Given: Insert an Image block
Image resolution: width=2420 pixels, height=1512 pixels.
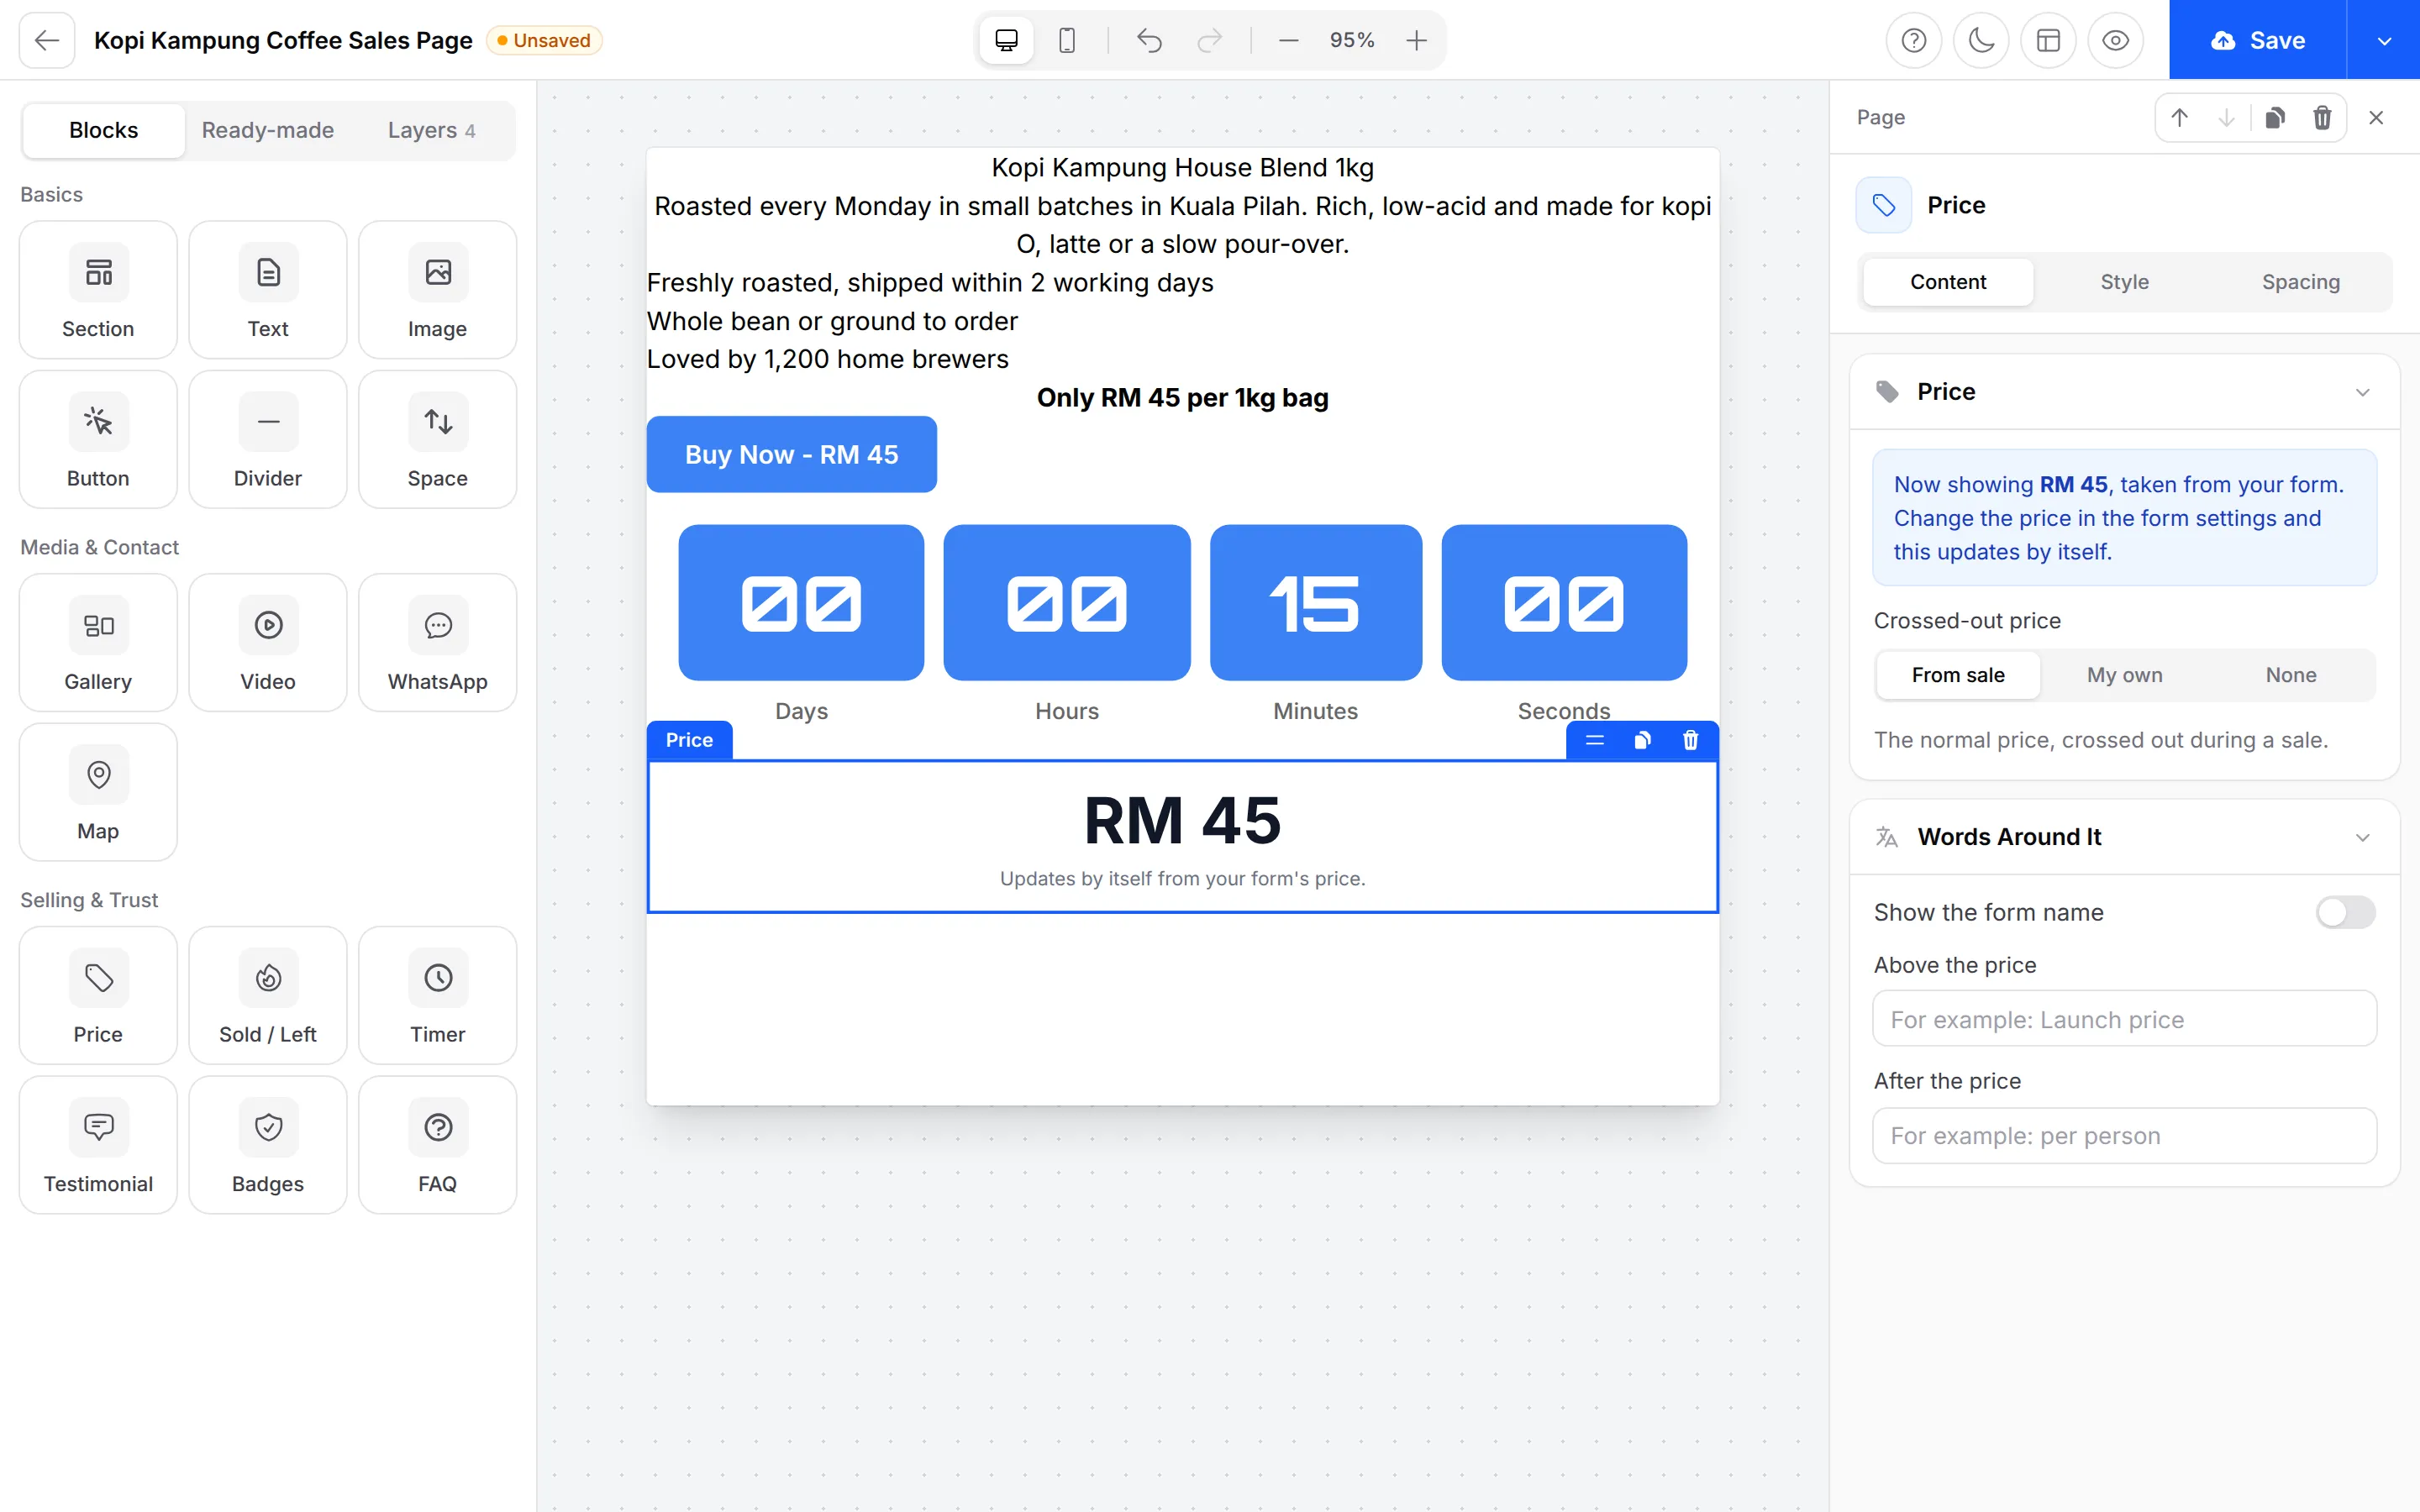Looking at the screenshot, I should tap(437, 290).
